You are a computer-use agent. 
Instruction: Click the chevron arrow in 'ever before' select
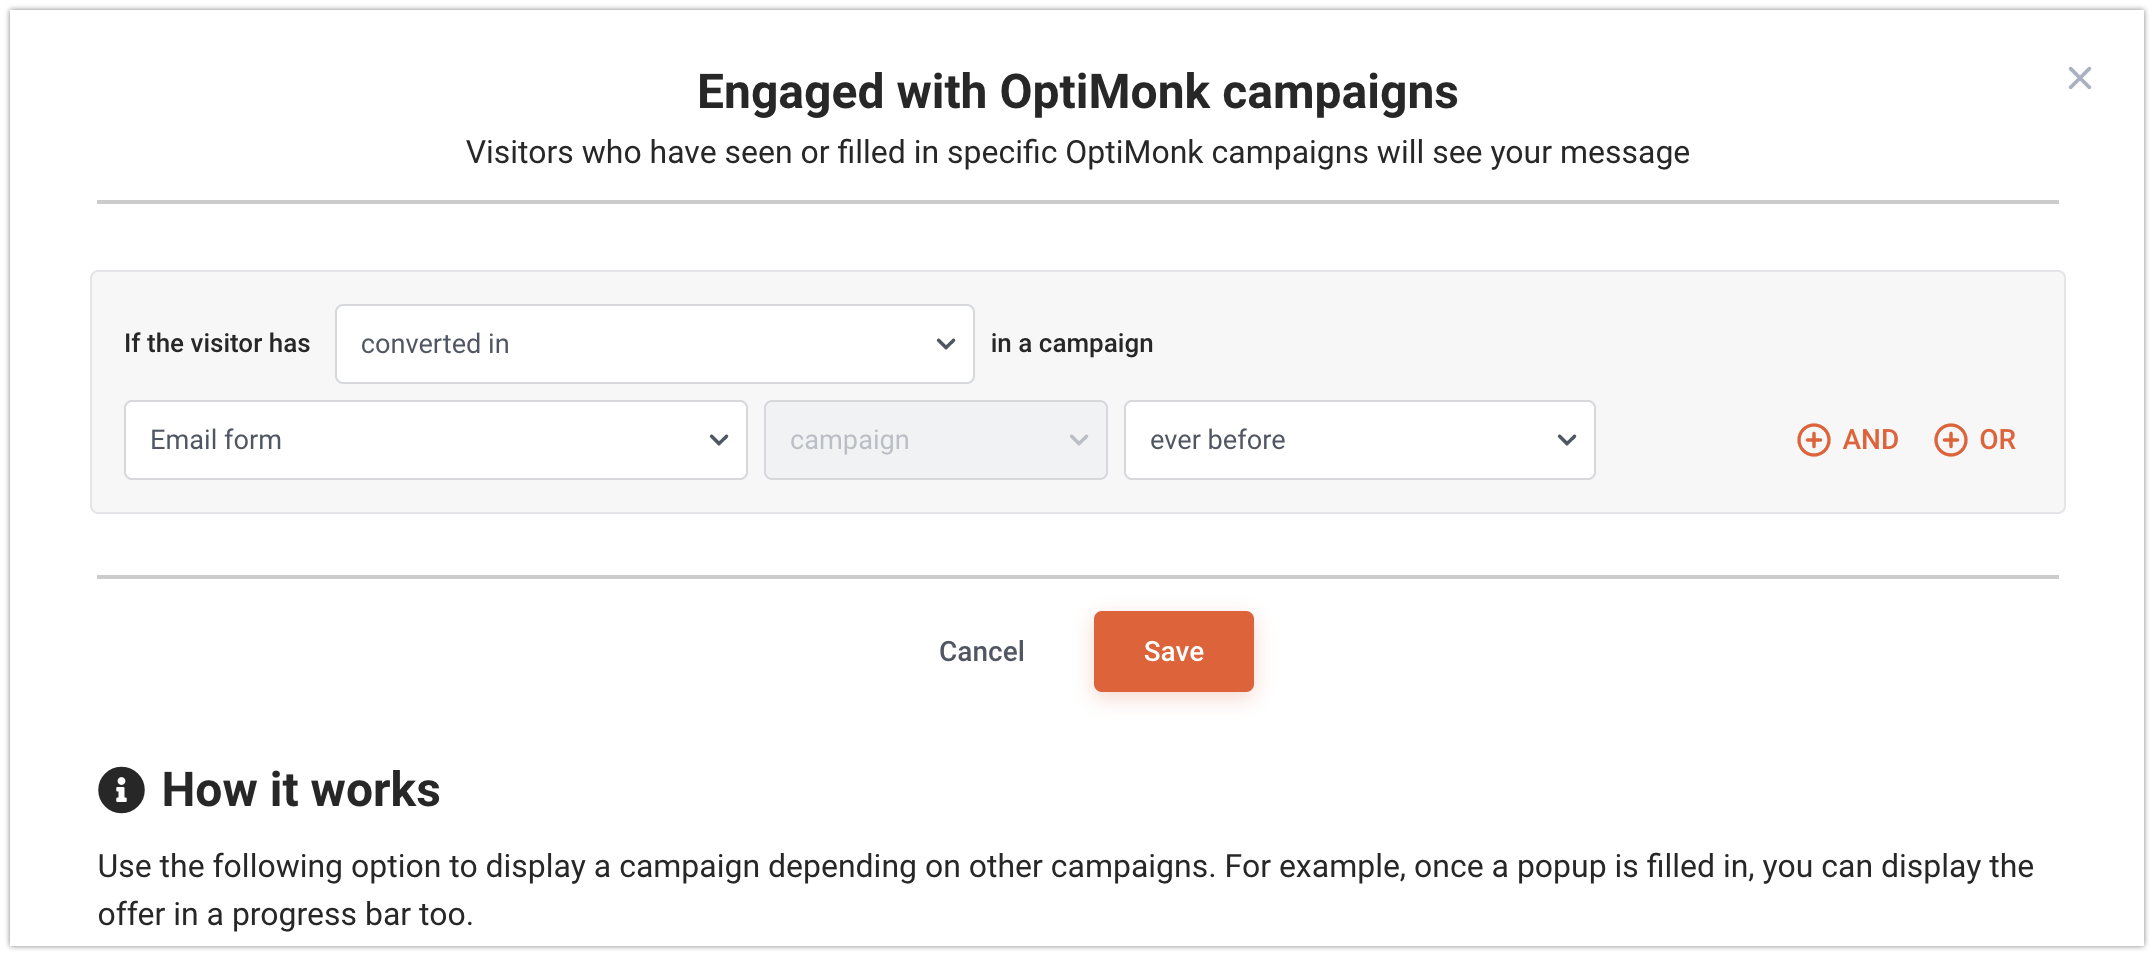point(1566,440)
